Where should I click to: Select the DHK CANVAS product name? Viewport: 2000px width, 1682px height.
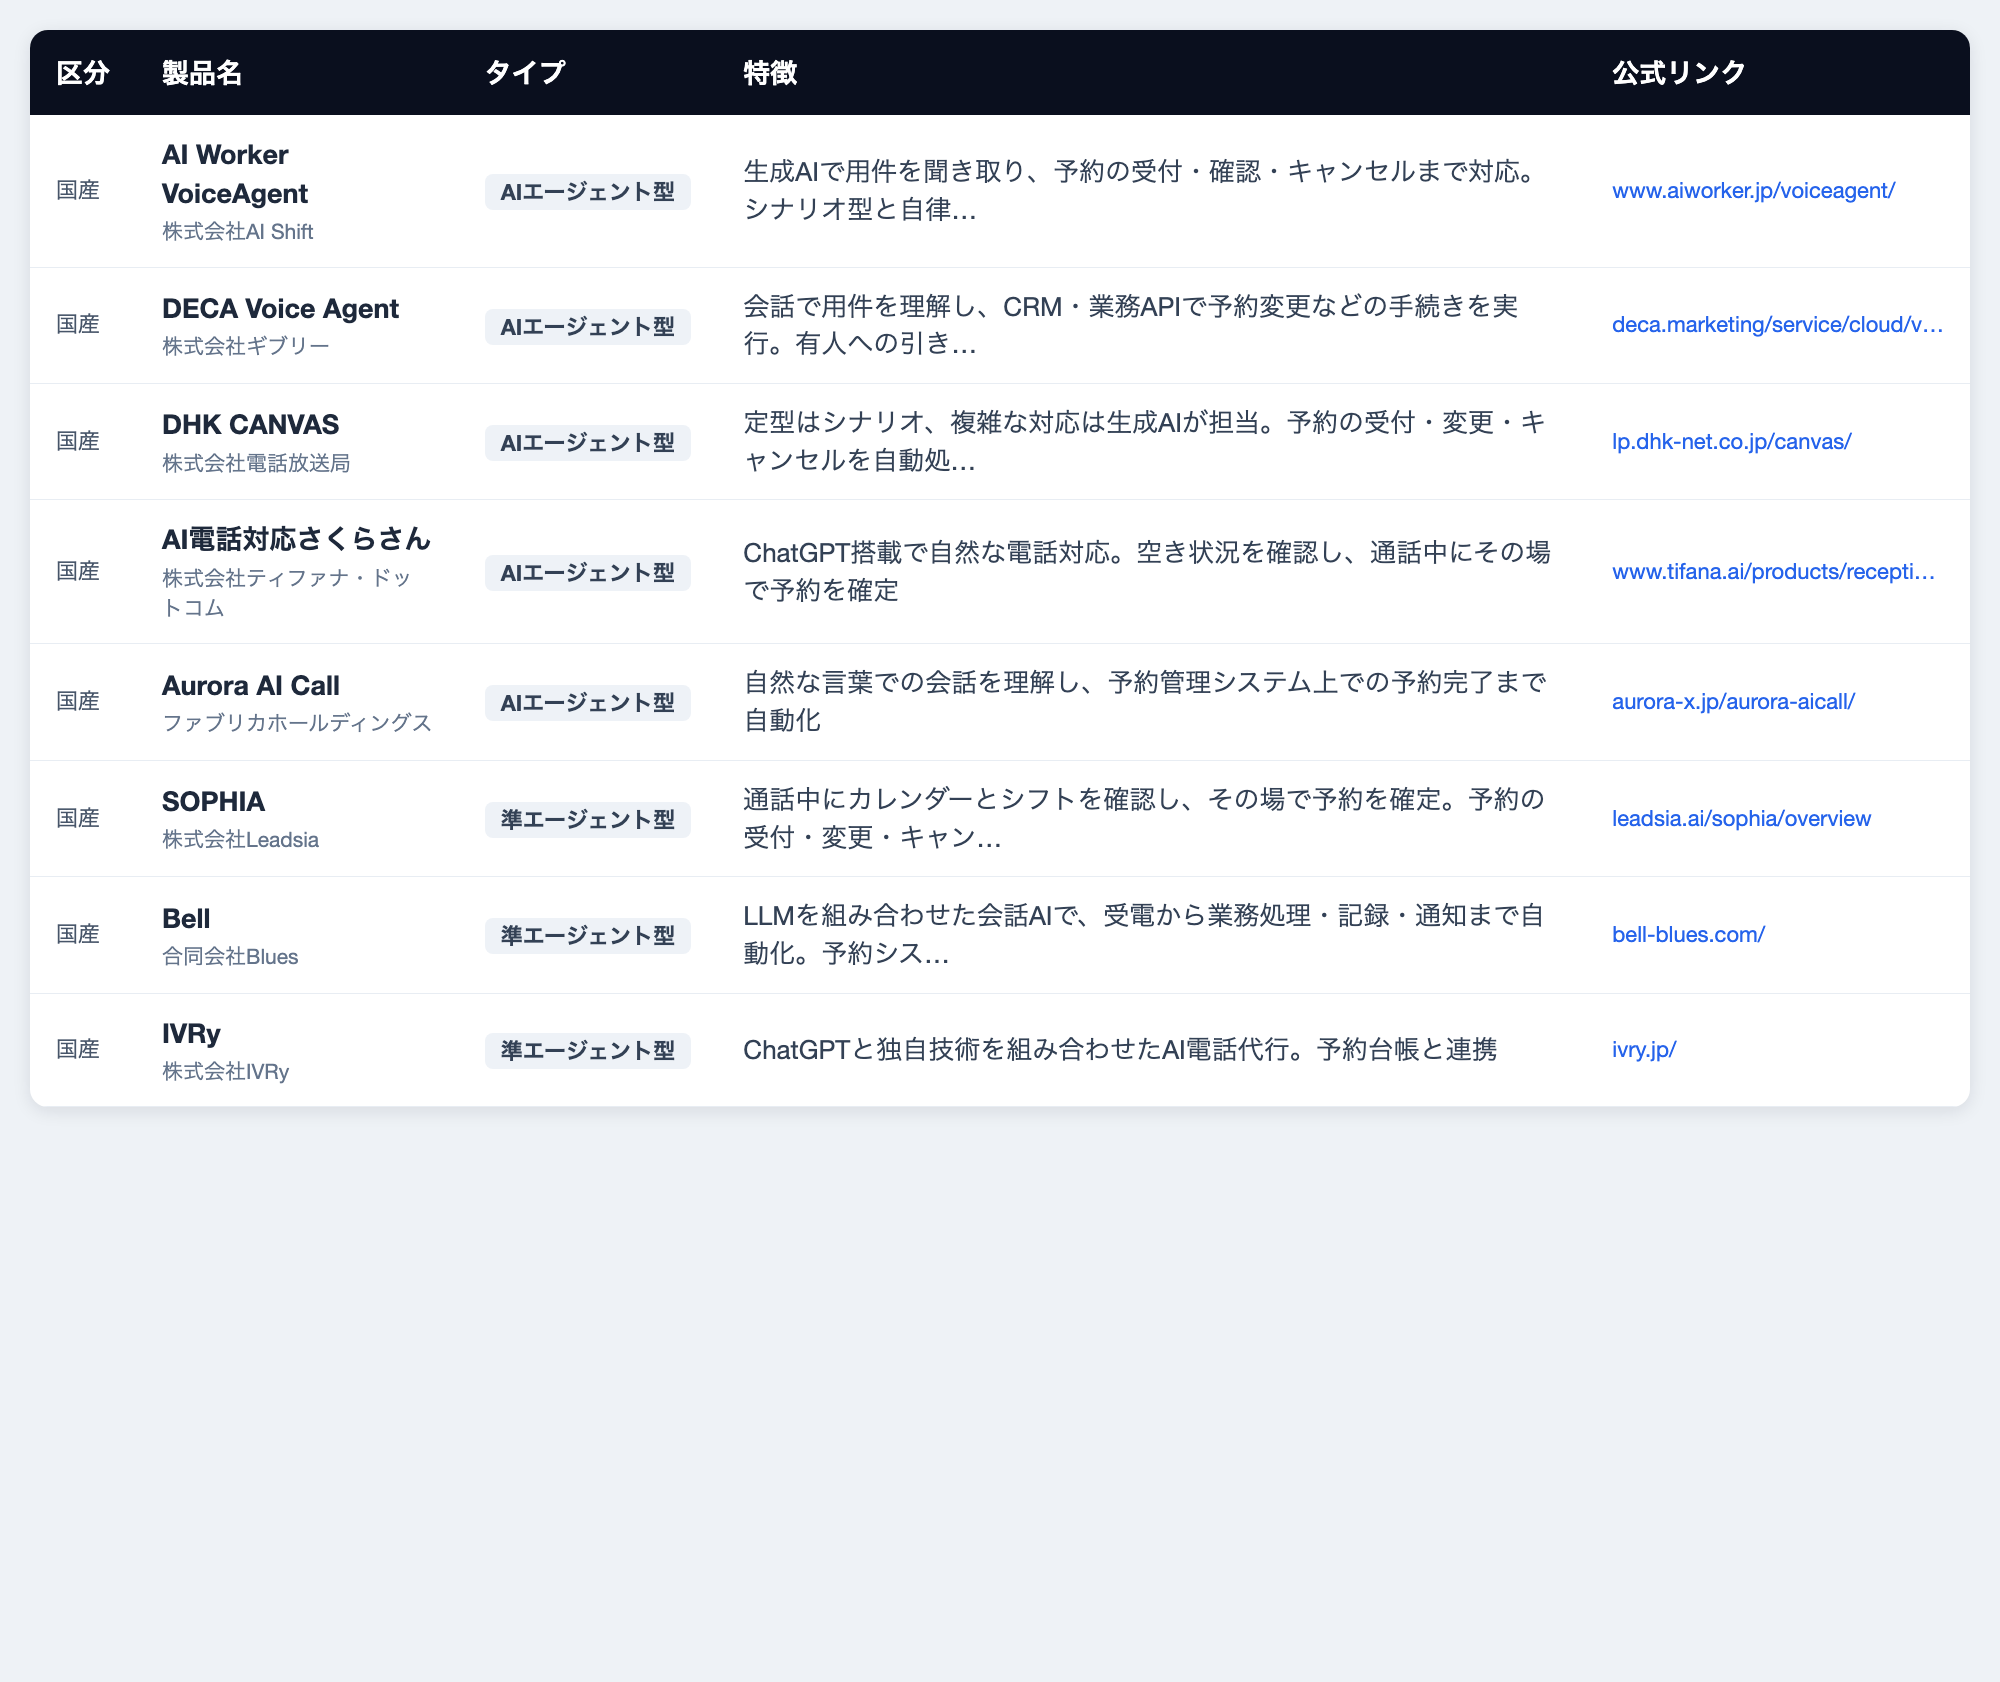[250, 425]
